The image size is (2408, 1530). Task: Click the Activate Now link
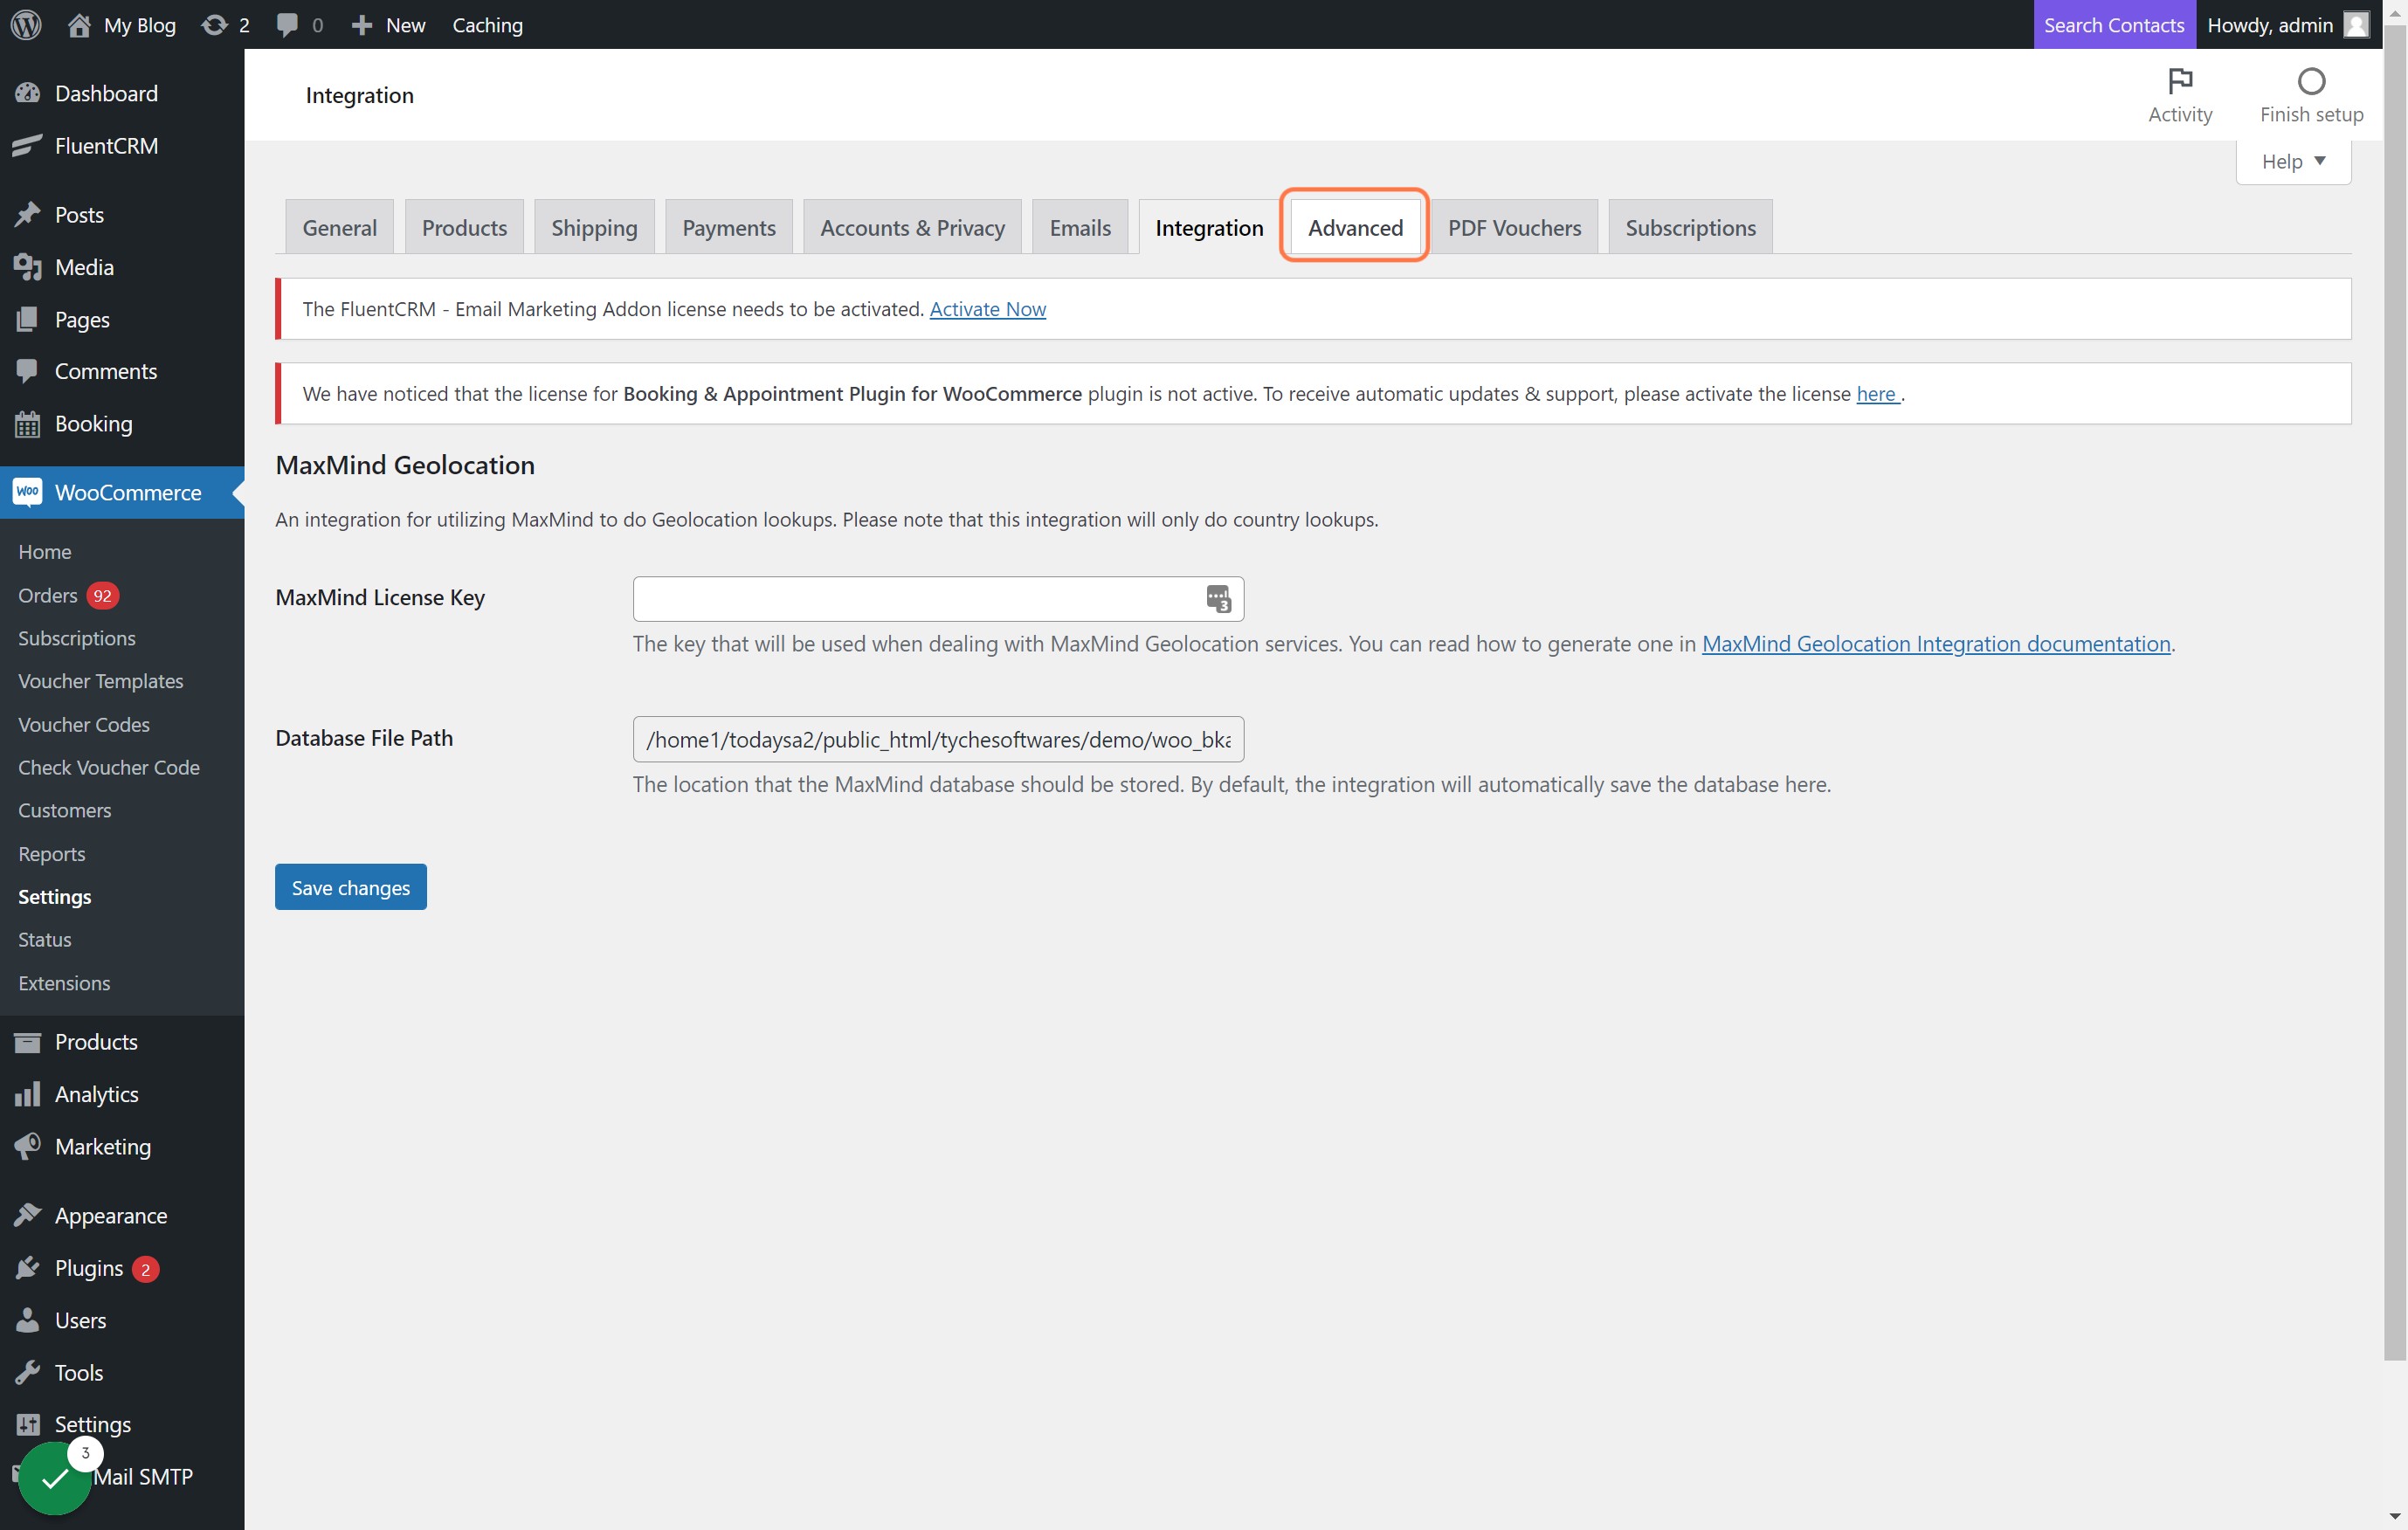[988, 309]
